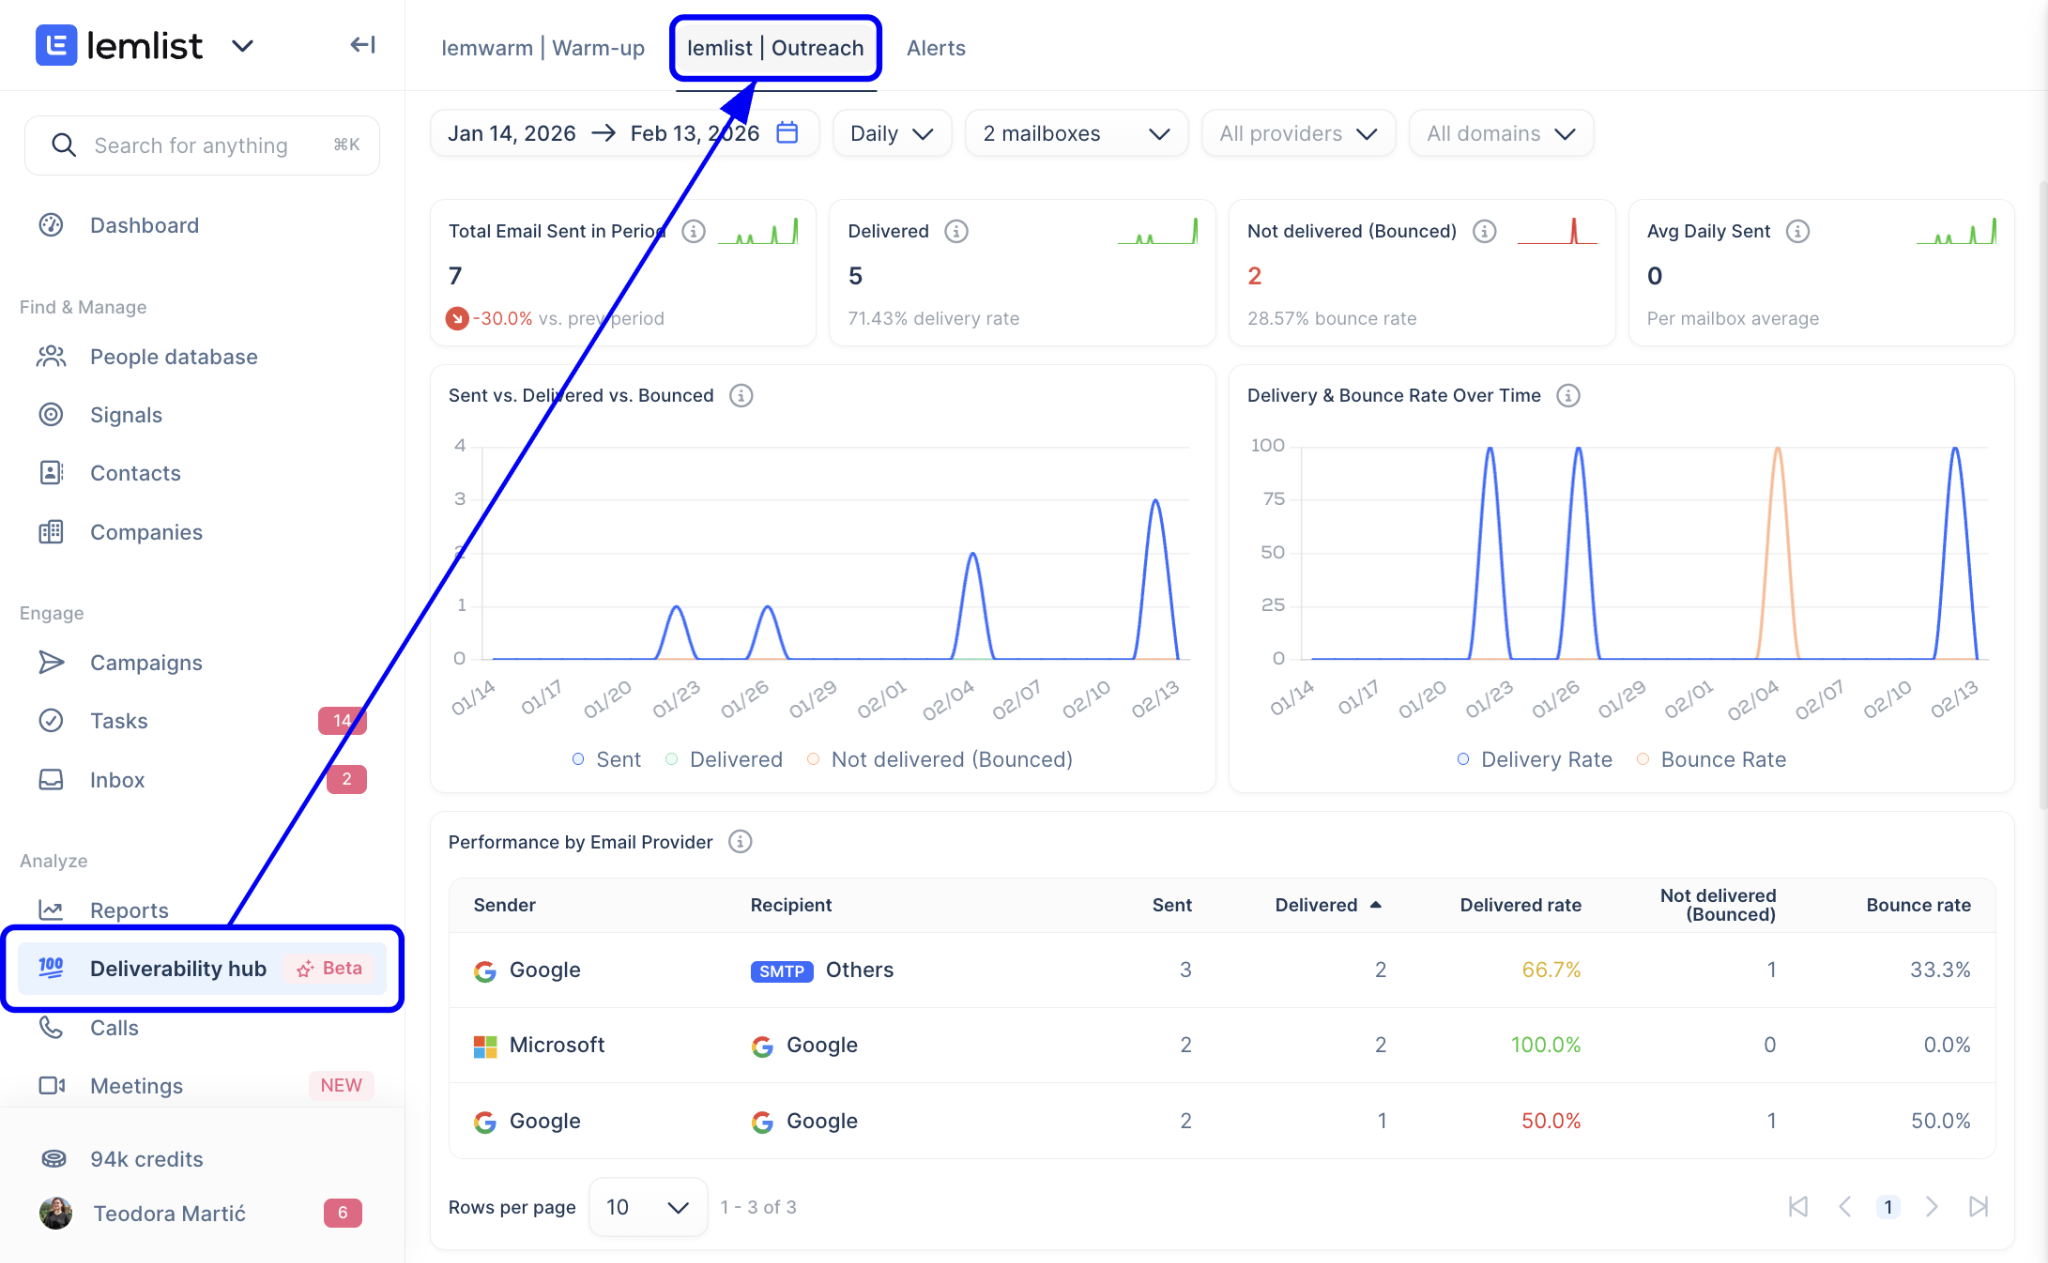Click the notification badge 6 by Teodora Martić
Viewport: 2048px width, 1263px height.
(x=342, y=1213)
